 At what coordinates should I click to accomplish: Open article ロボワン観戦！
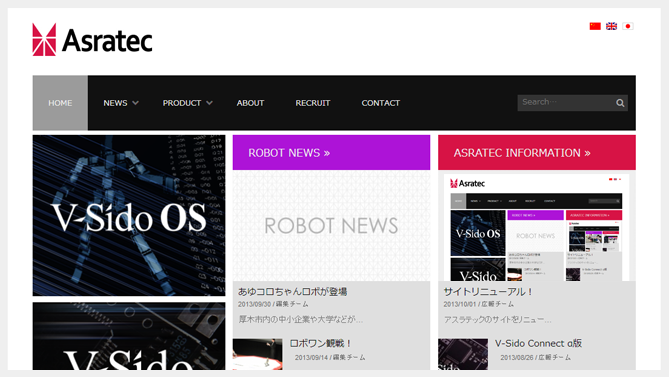click(x=320, y=343)
